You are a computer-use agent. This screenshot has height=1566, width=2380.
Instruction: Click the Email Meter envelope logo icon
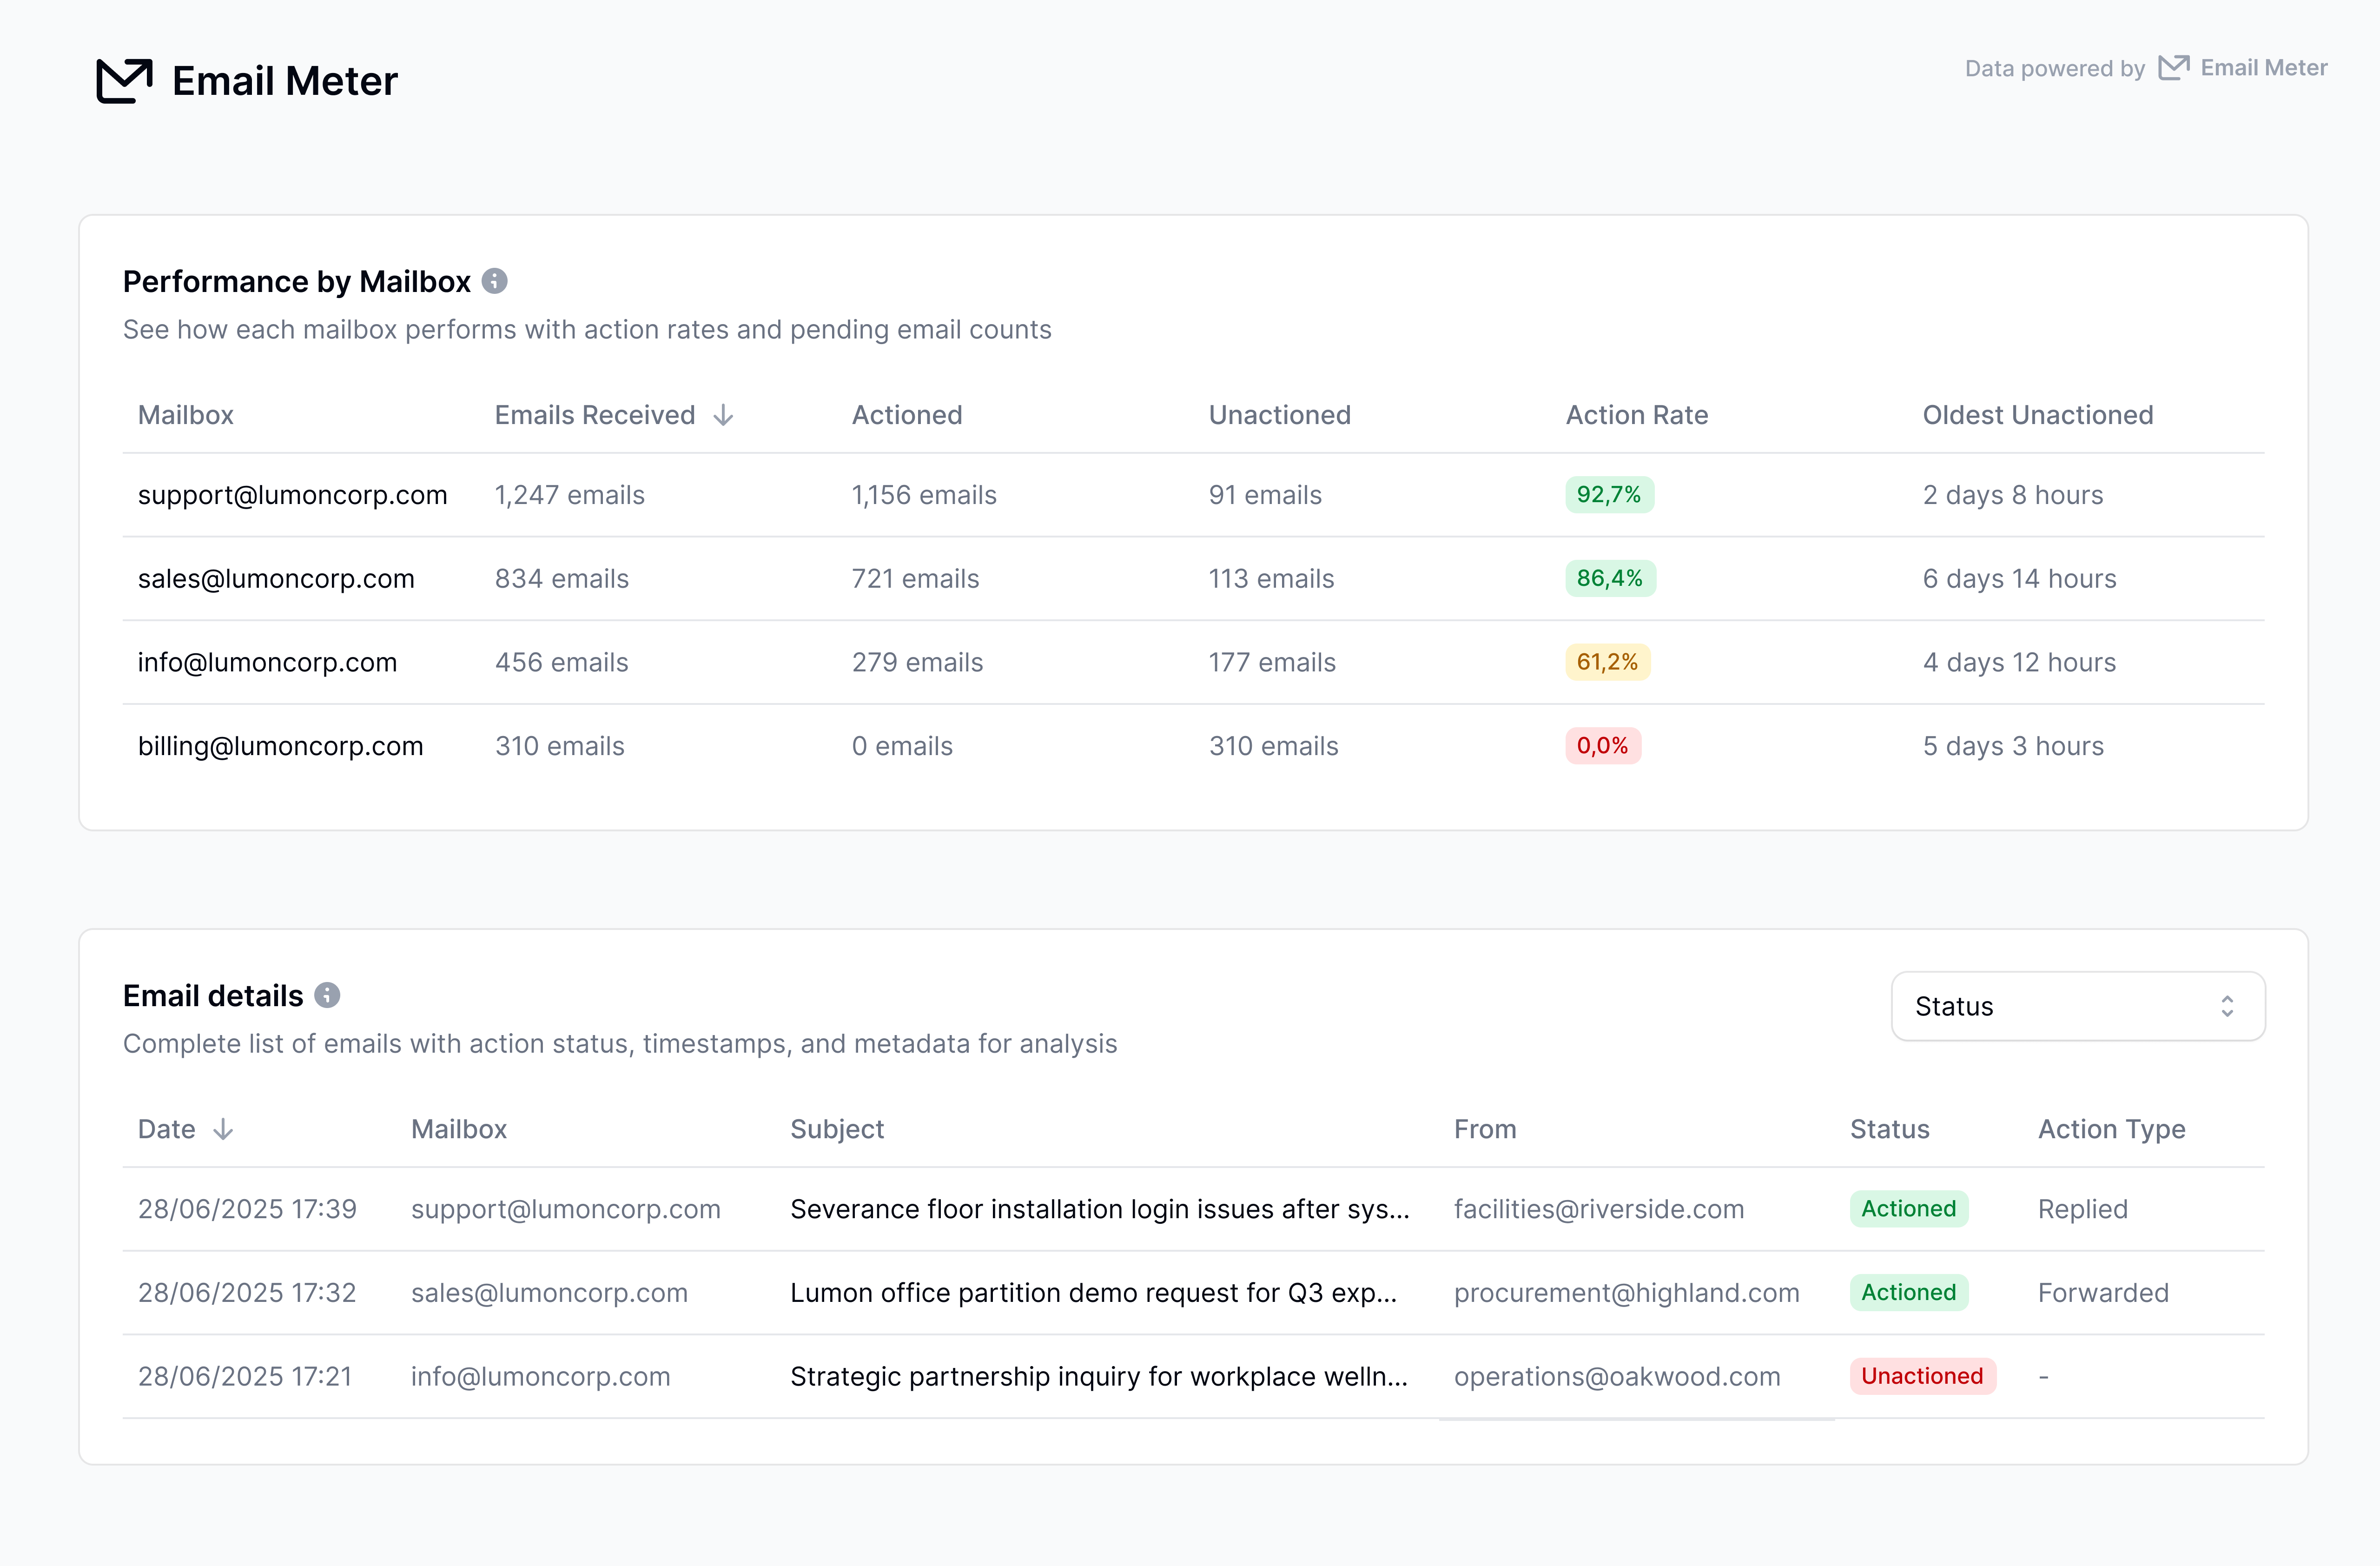(124, 81)
